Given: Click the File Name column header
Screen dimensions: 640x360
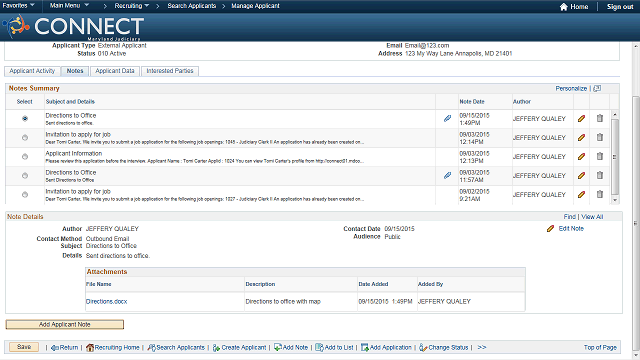Looking at the screenshot, I should pyautogui.click(x=98, y=284).
